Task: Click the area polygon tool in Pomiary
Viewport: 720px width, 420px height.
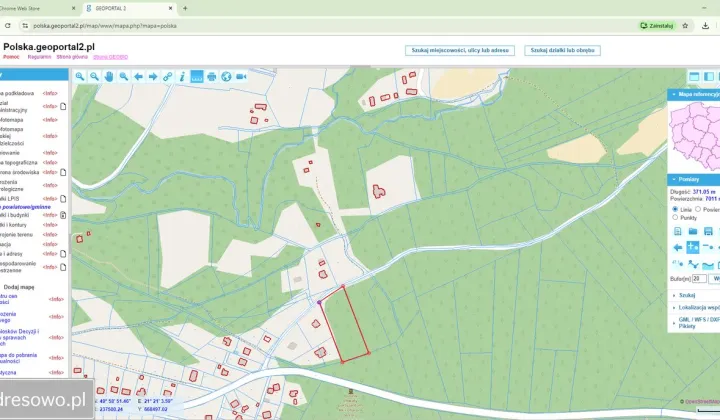Action: (x=708, y=264)
